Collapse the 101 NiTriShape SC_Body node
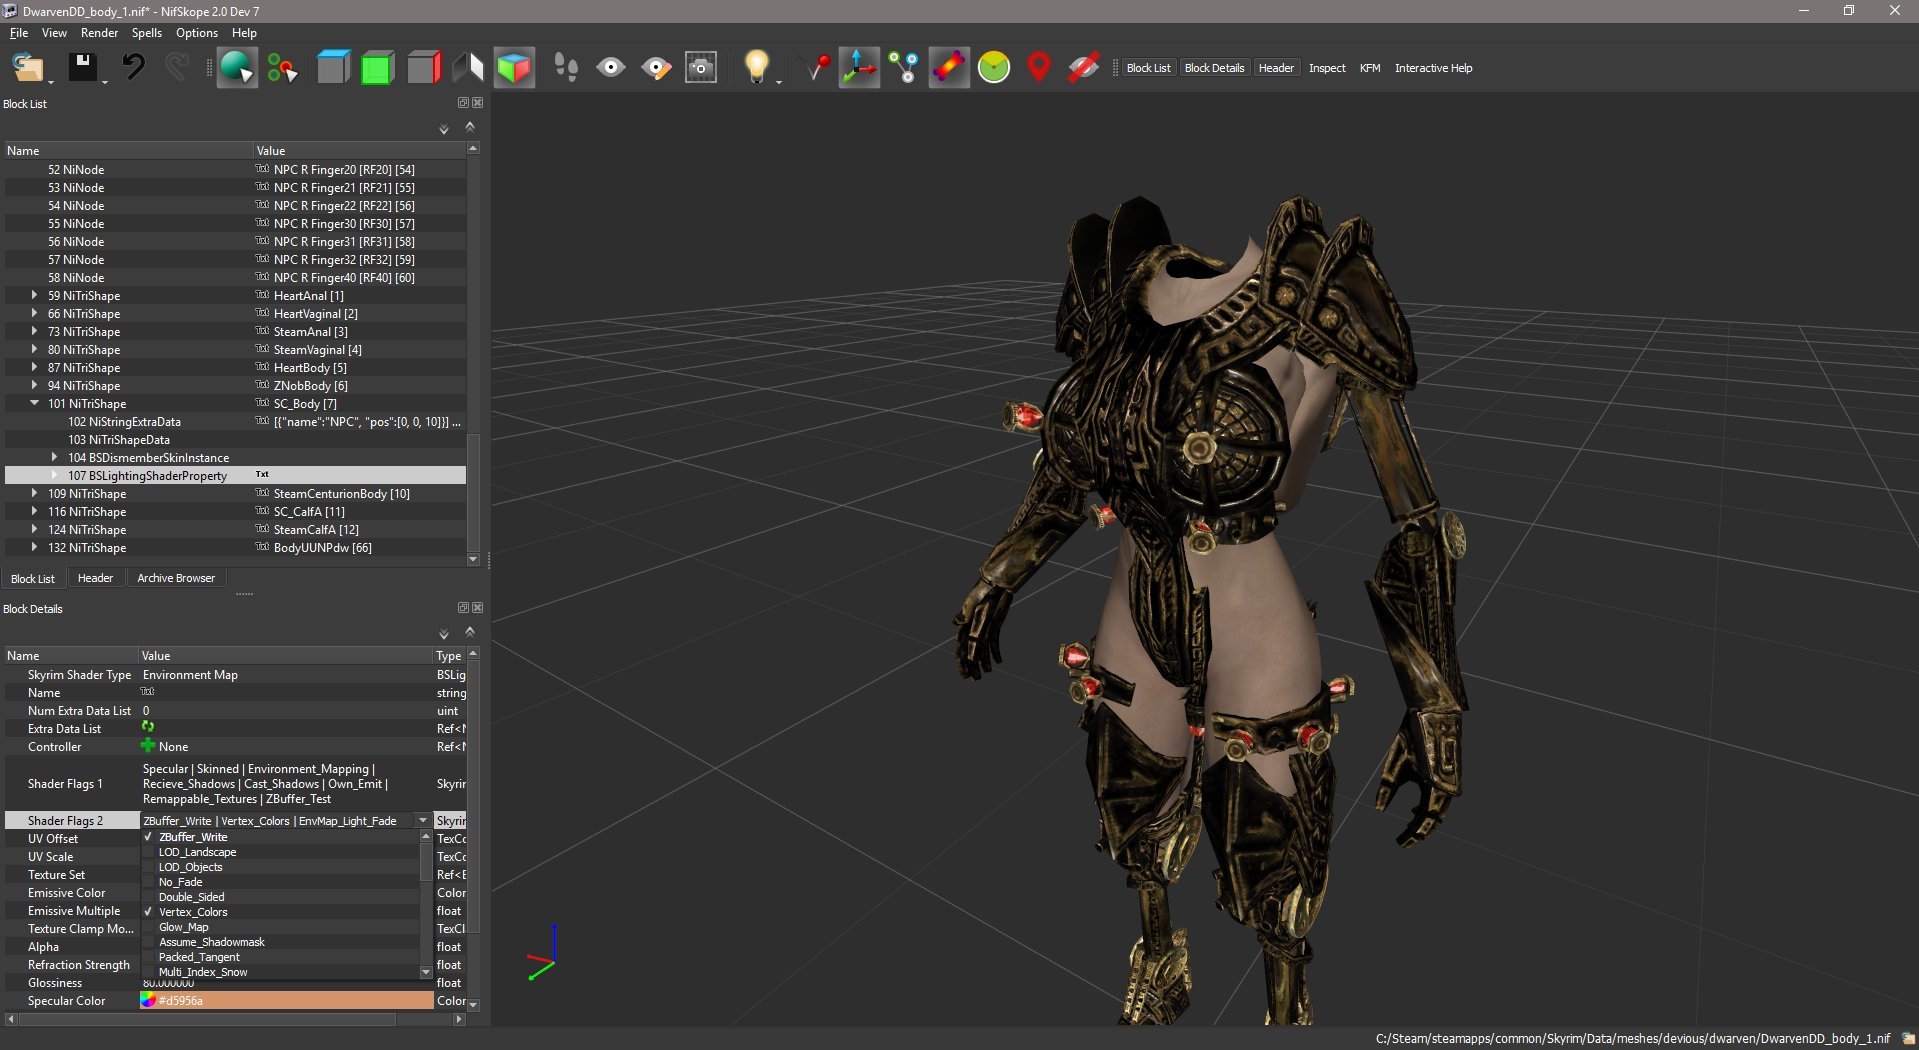This screenshot has height=1050, width=1919. (x=34, y=403)
